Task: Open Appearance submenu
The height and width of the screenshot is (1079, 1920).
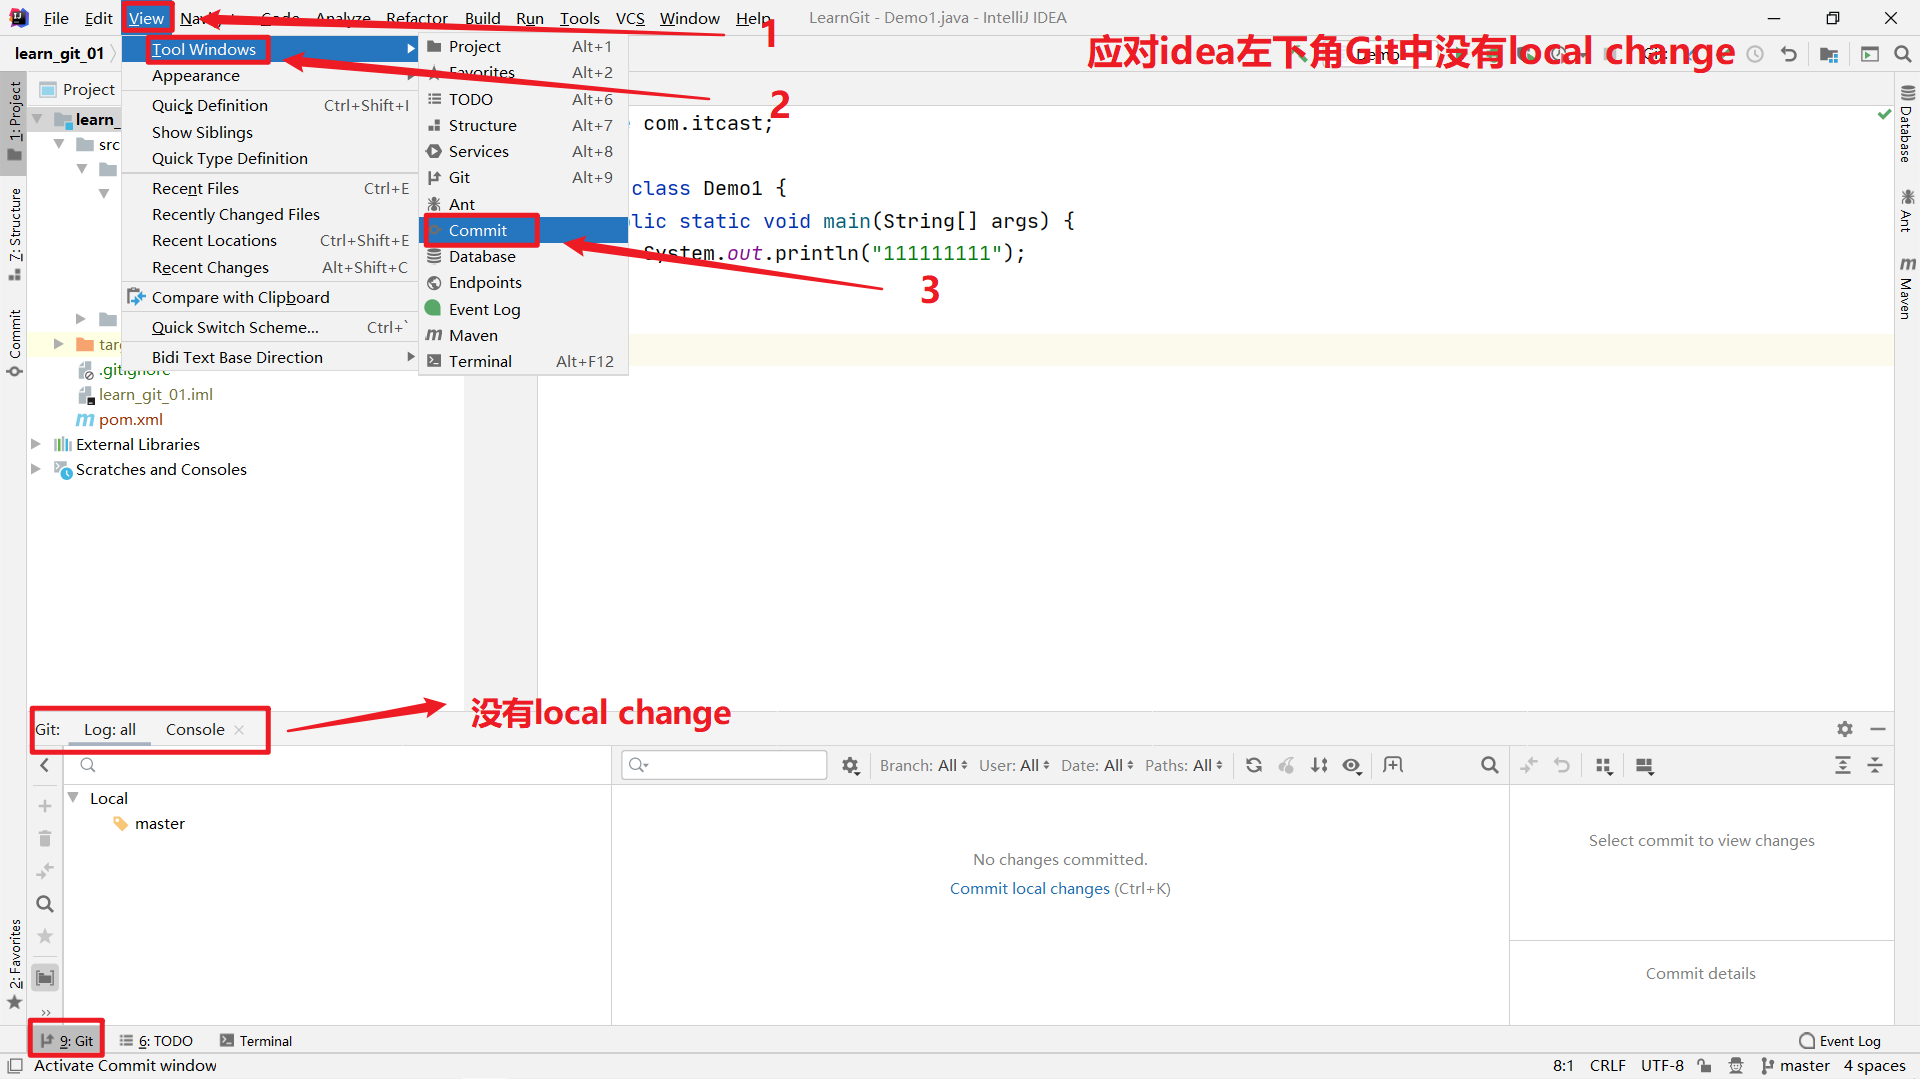Action: (270, 75)
